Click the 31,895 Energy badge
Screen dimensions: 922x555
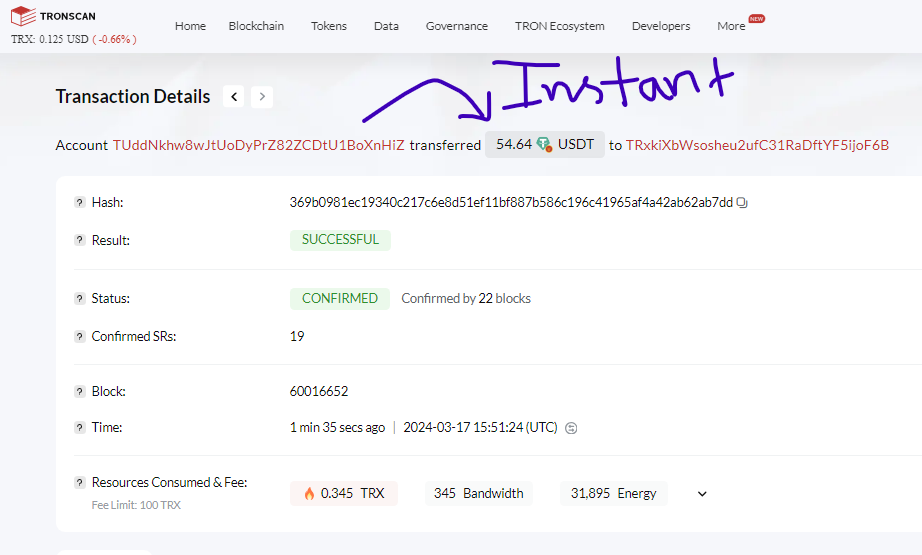(x=613, y=493)
